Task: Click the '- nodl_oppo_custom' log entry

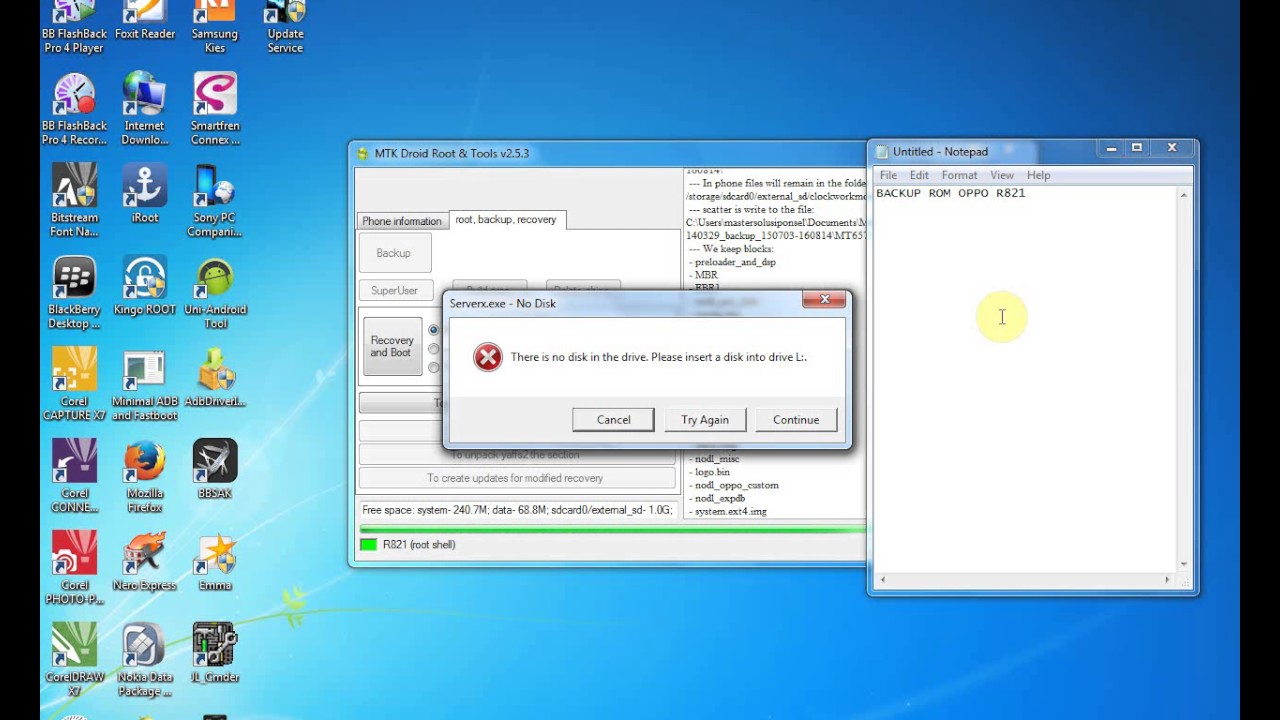Action: pos(734,485)
